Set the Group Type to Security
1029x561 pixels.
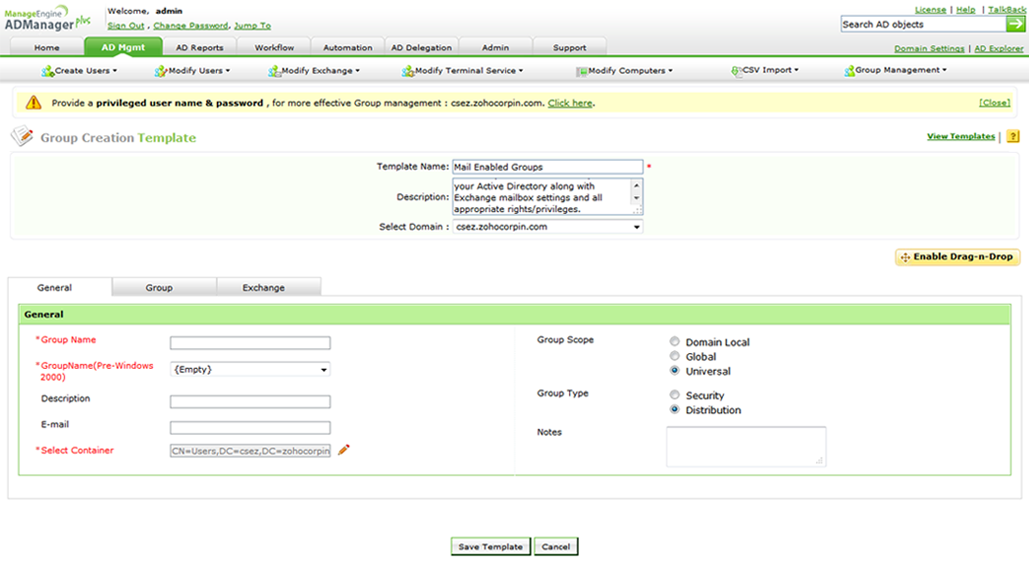click(x=675, y=395)
